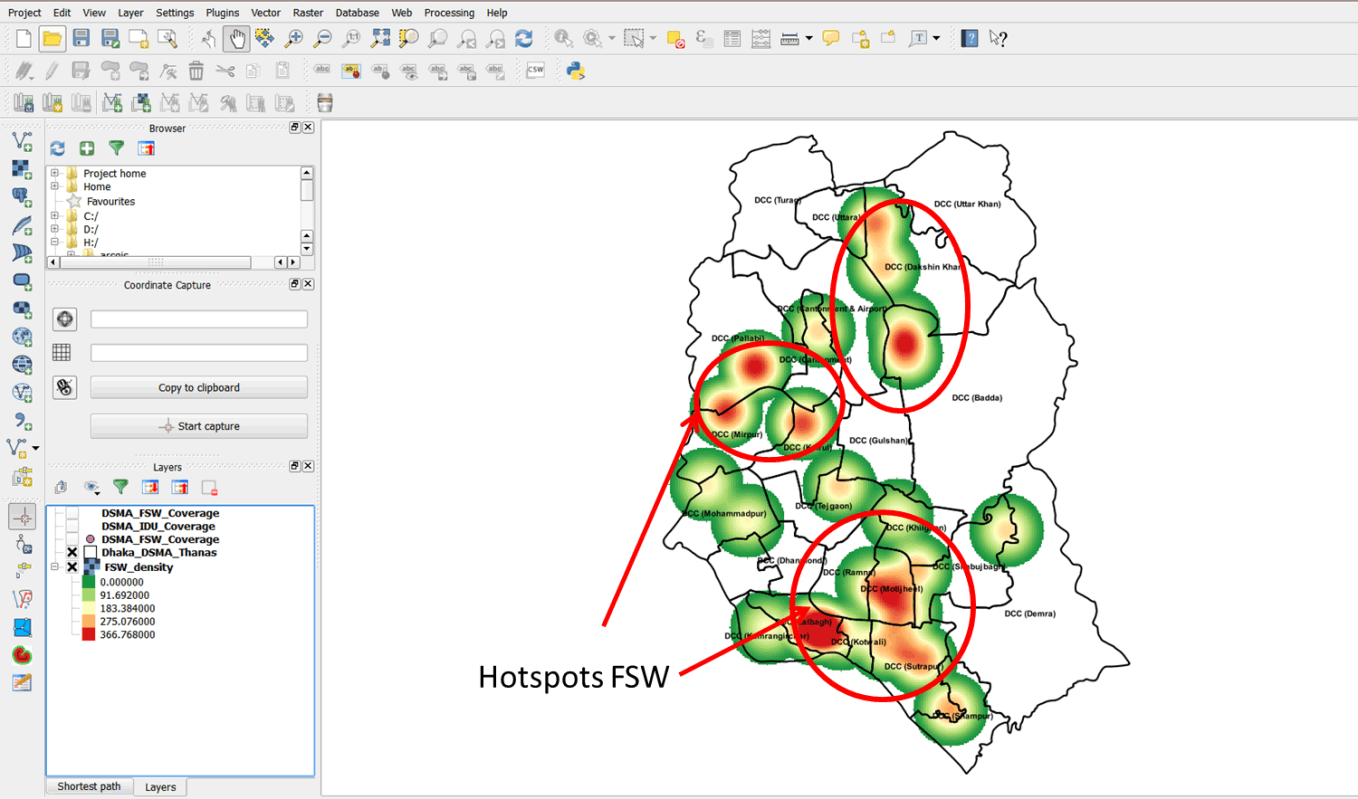Click the Layers panel filter legend icon
Image resolution: width=1358 pixels, height=799 pixels.
tap(121, 487)
